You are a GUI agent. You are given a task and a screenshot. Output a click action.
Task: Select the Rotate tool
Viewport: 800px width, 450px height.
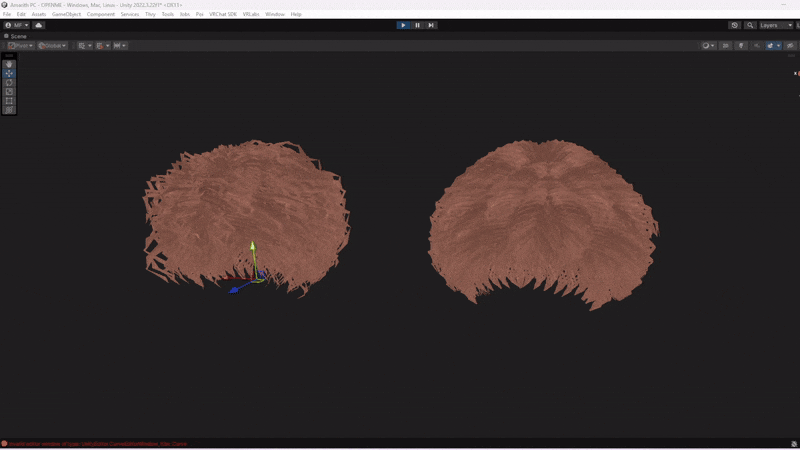[x=9, y=83]
